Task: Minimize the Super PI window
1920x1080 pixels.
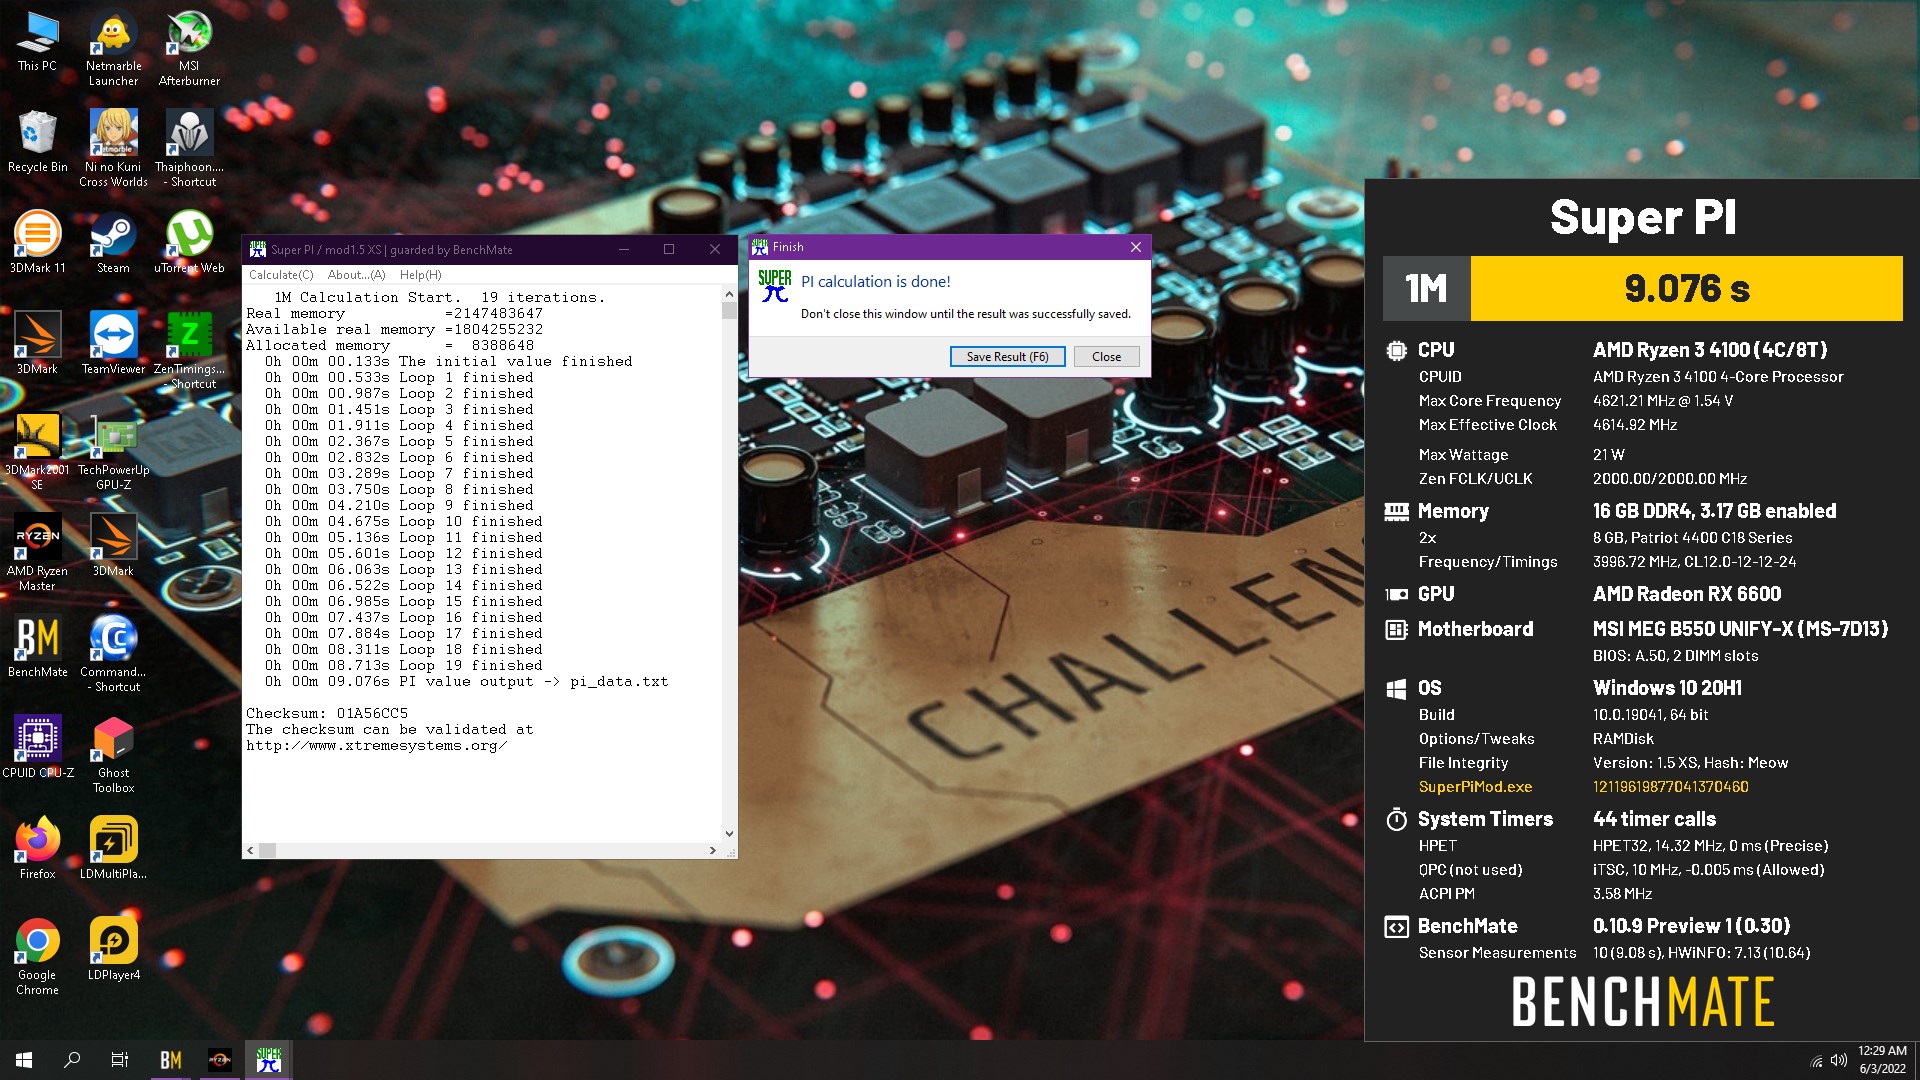Action: (624, 250)
